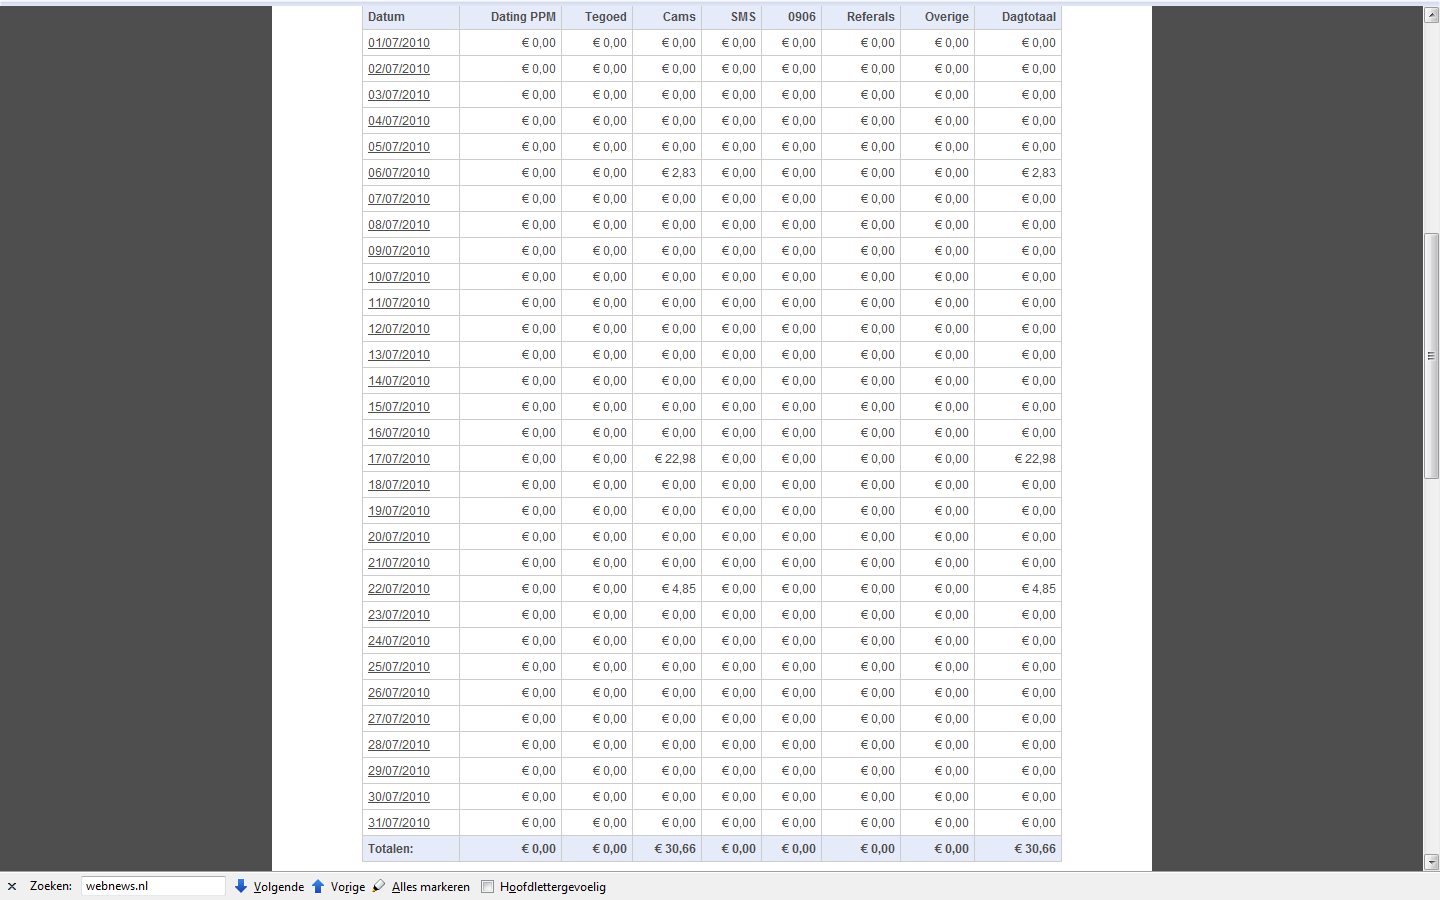Open the 30/07/2010 date link
The width and height of the screenshot is (1440, 900).
[x=399, y=797]
